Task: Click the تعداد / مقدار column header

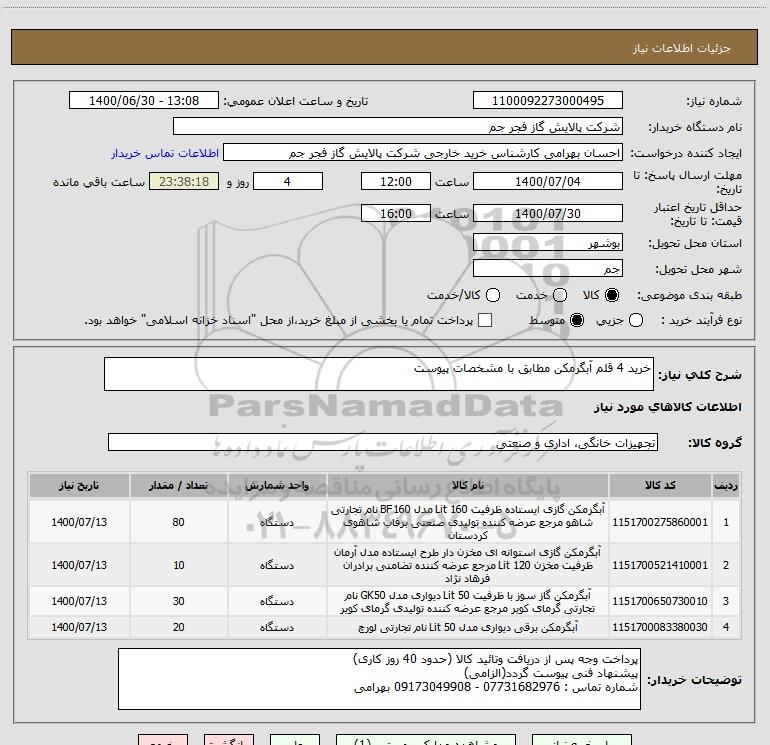Action: [x=178, y=486]
